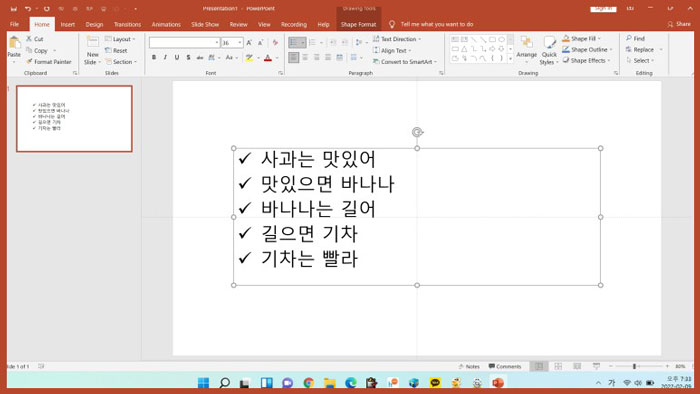Switch to the Slide Show tab
This screenshot has width=700, height=394.
click(x=205, y=24)
